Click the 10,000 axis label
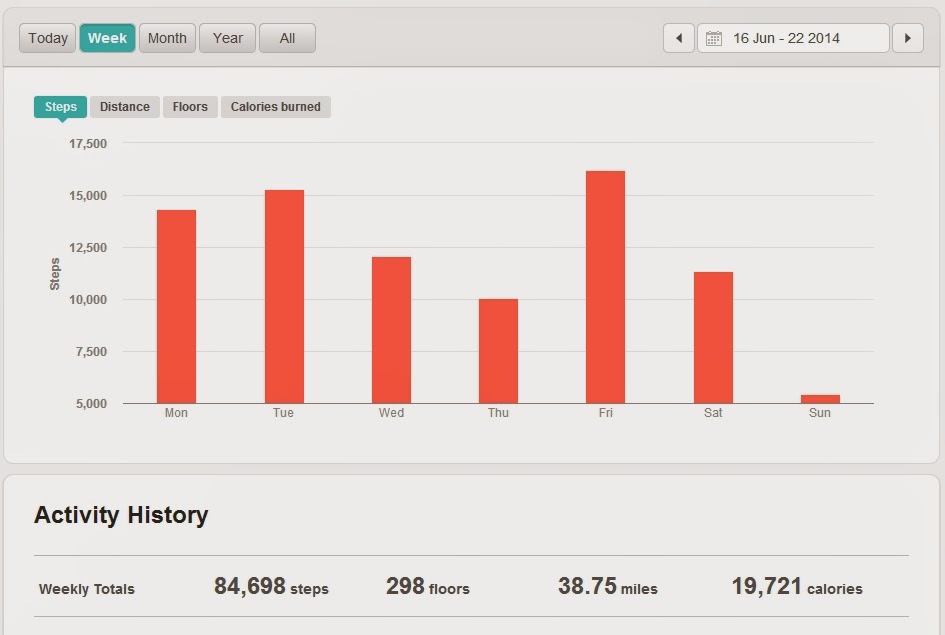This screenshot has height=635, width=945. pyautogui.click(x=88, y=299)
